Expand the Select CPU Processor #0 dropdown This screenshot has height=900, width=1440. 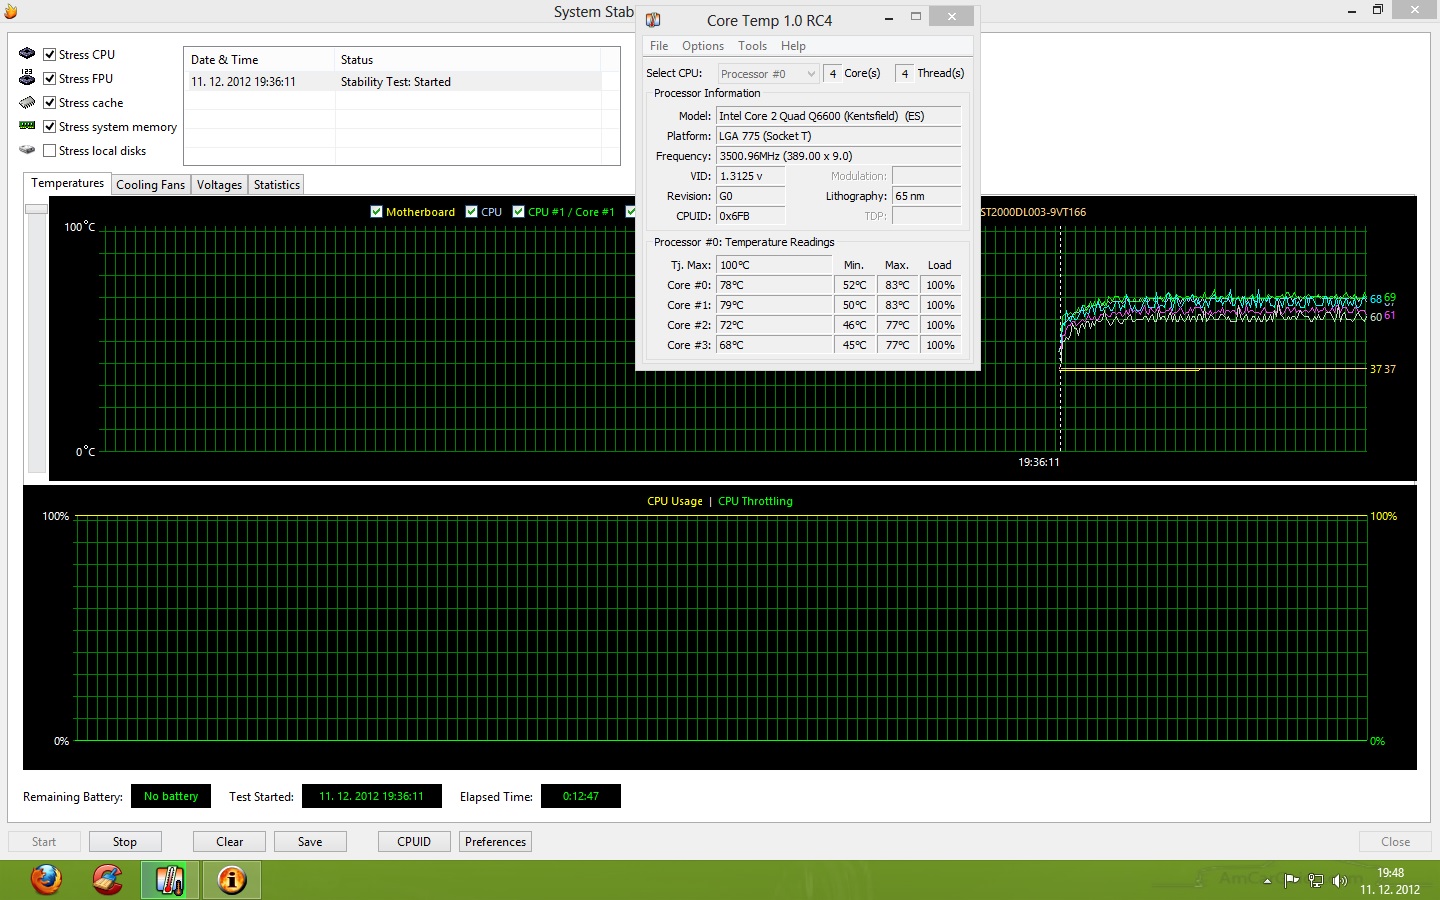tap(768, 74)
